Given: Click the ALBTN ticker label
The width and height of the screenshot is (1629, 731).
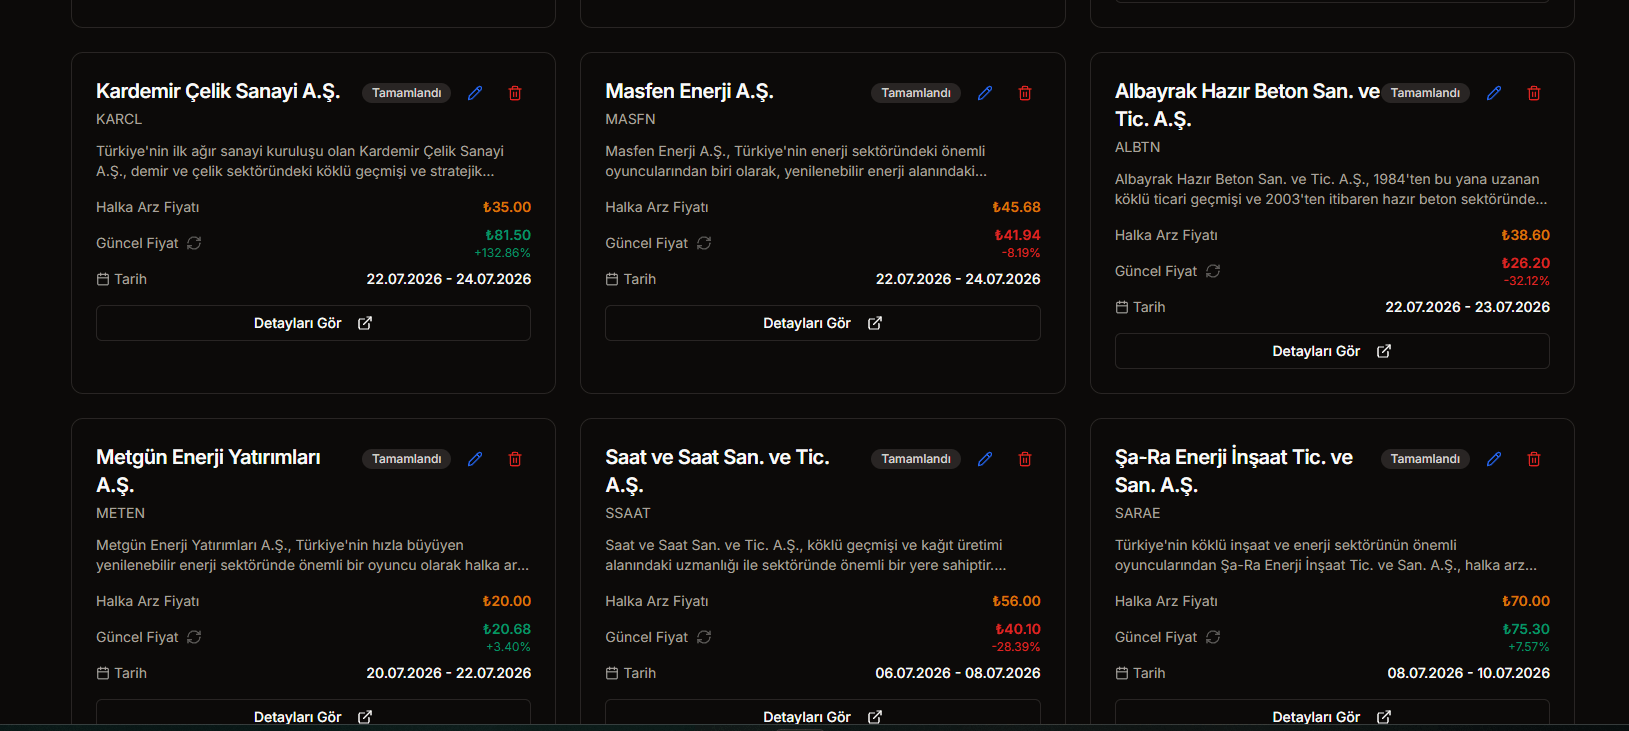Looking at the screenshot, I should [x=1138, y=147].
